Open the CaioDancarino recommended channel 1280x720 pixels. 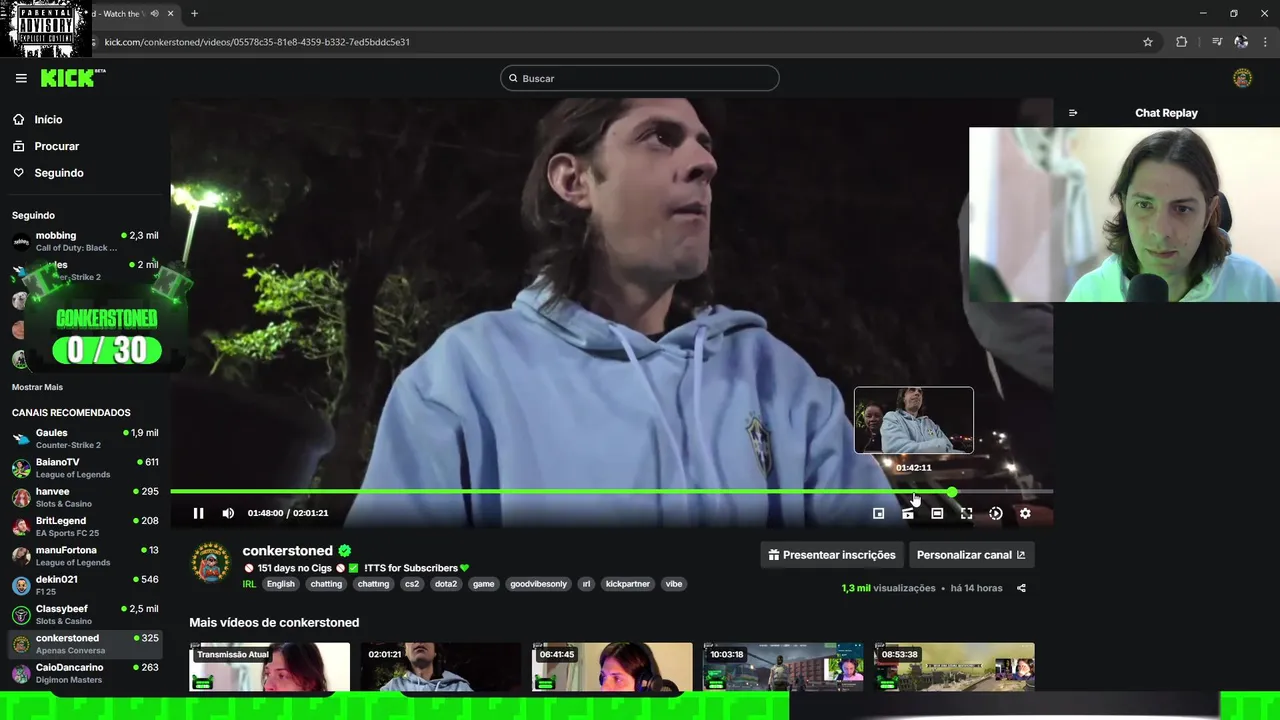[x=85, y=673]
